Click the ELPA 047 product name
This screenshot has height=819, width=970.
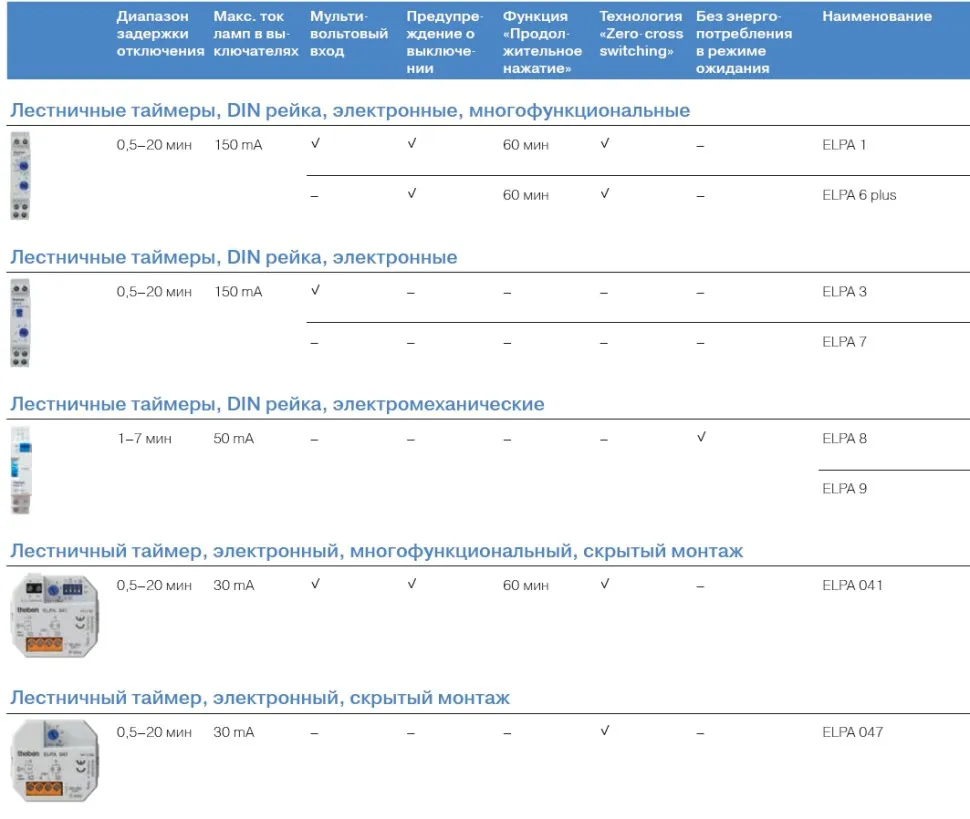[x=852, y=732]
